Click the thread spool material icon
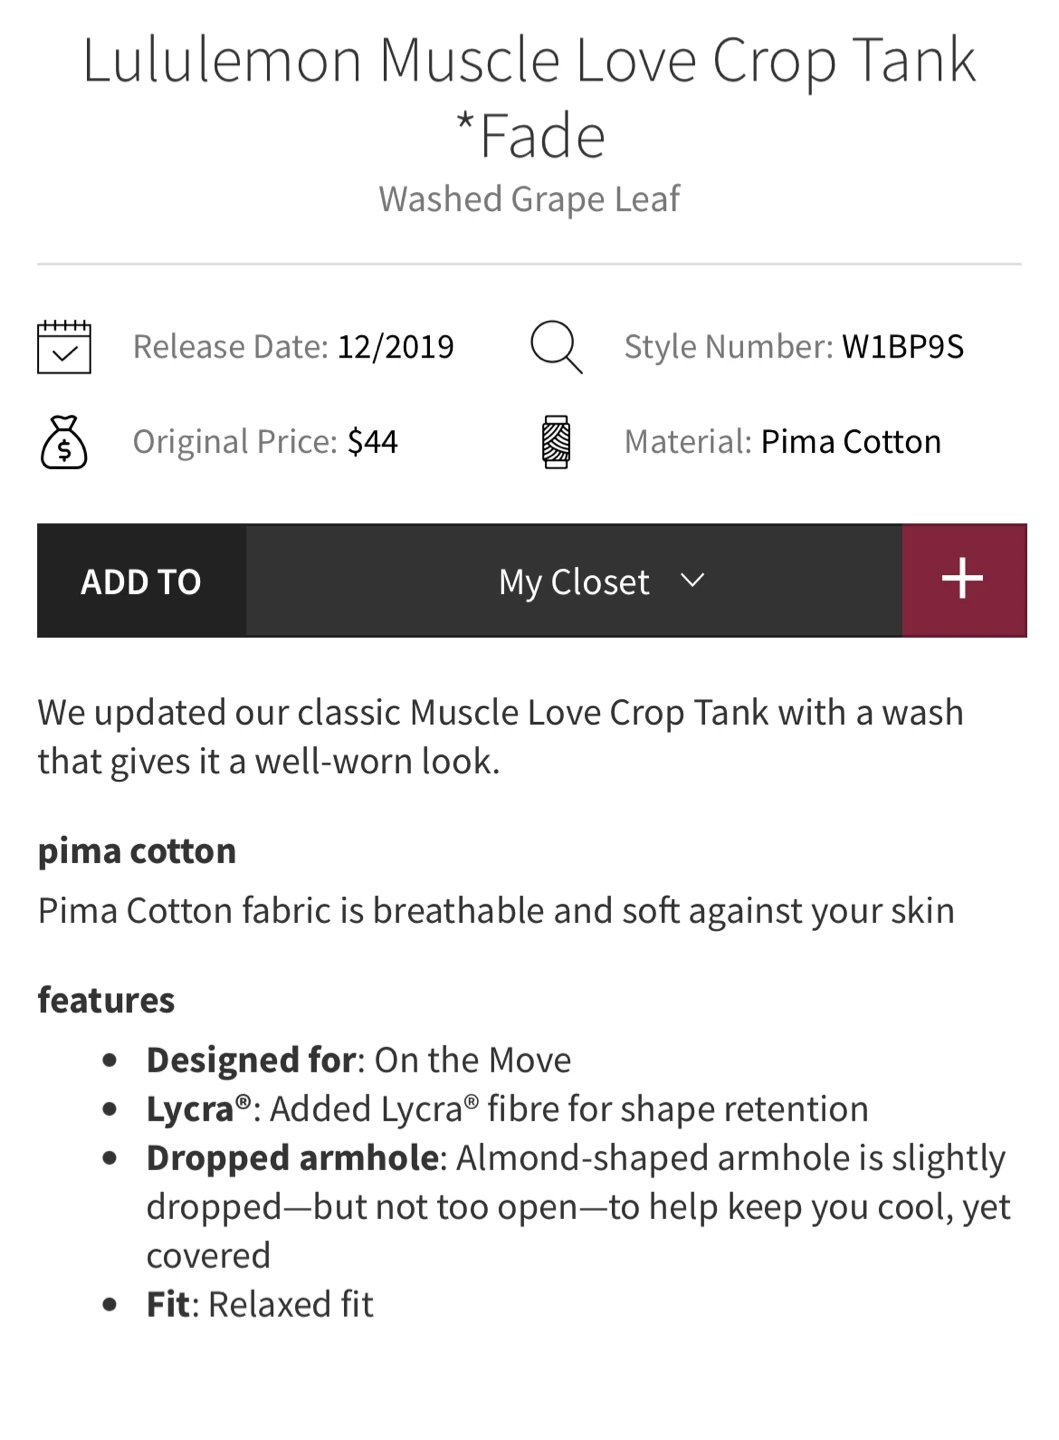Viewport: 1059px width, 1440px height. (556, 442)
